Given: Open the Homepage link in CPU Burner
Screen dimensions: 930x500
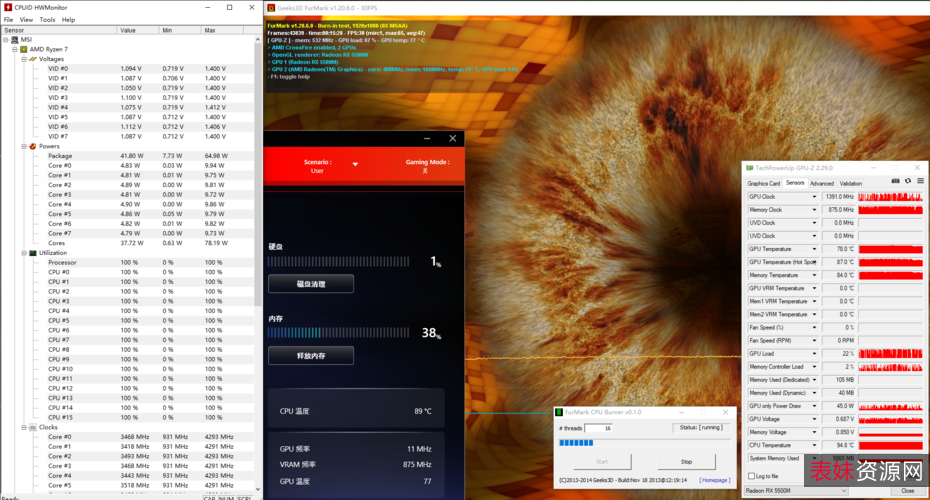Looking at the screenshot, I should tap(715, 480).
